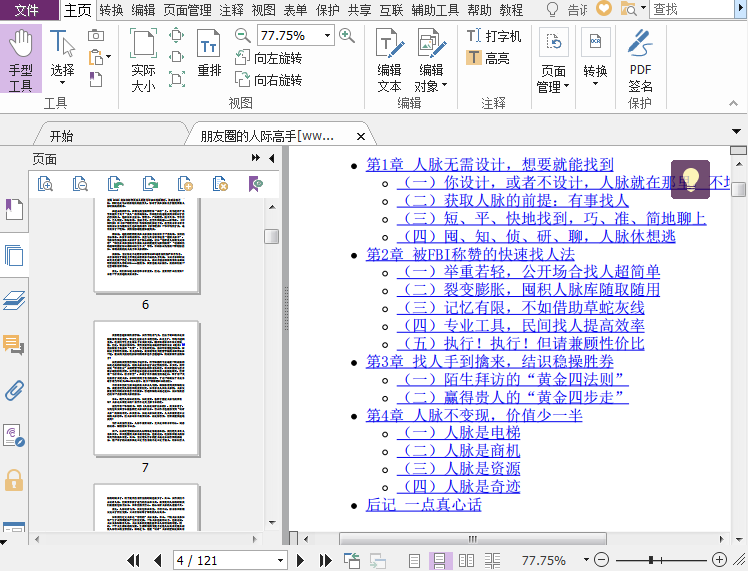The height and width of the screenshot is (571, 748).
Task: Open link 后记 一点真心话
Action: [424, 504]
